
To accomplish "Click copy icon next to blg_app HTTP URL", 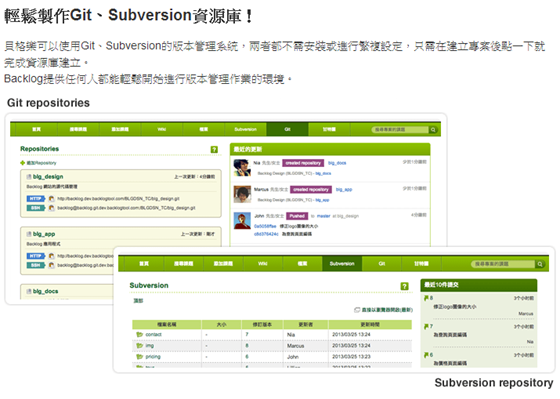I will tap(51, 256).
